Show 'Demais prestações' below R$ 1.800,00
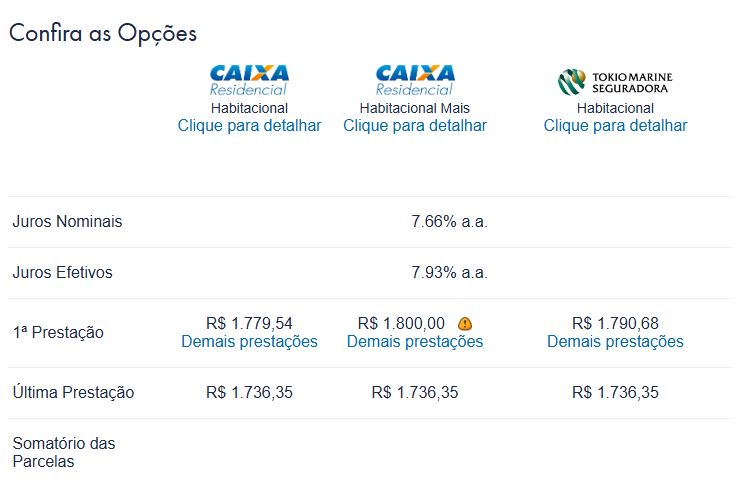The image size is (754, 485). click(x=415, y=342)
